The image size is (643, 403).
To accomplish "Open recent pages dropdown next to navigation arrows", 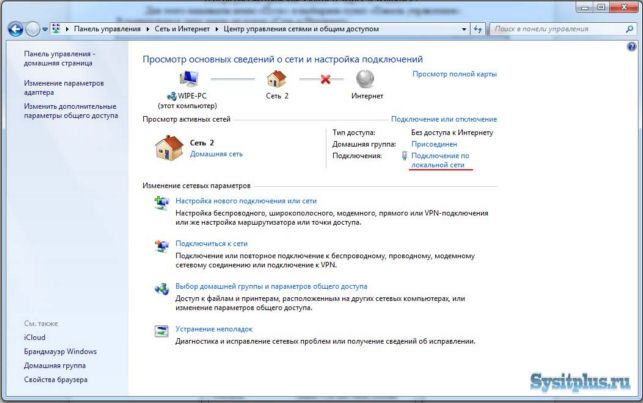I will [45, 30].
